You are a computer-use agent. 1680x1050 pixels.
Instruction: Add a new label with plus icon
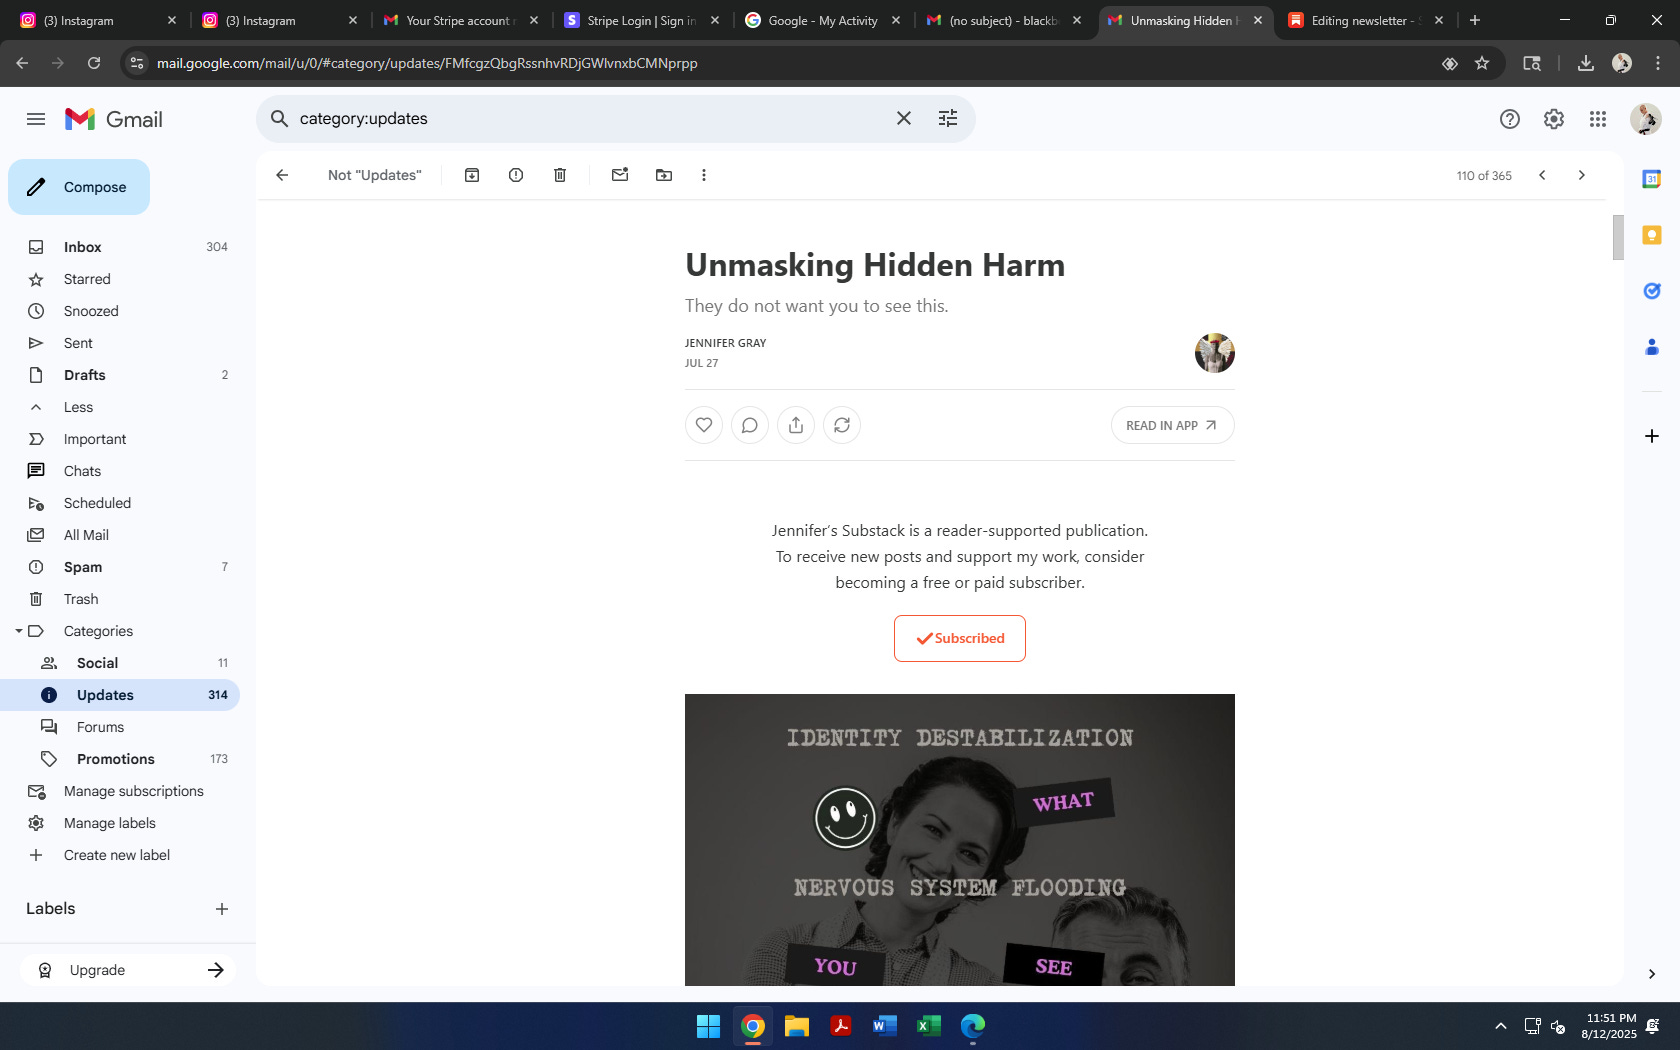(x=222, y=909)
